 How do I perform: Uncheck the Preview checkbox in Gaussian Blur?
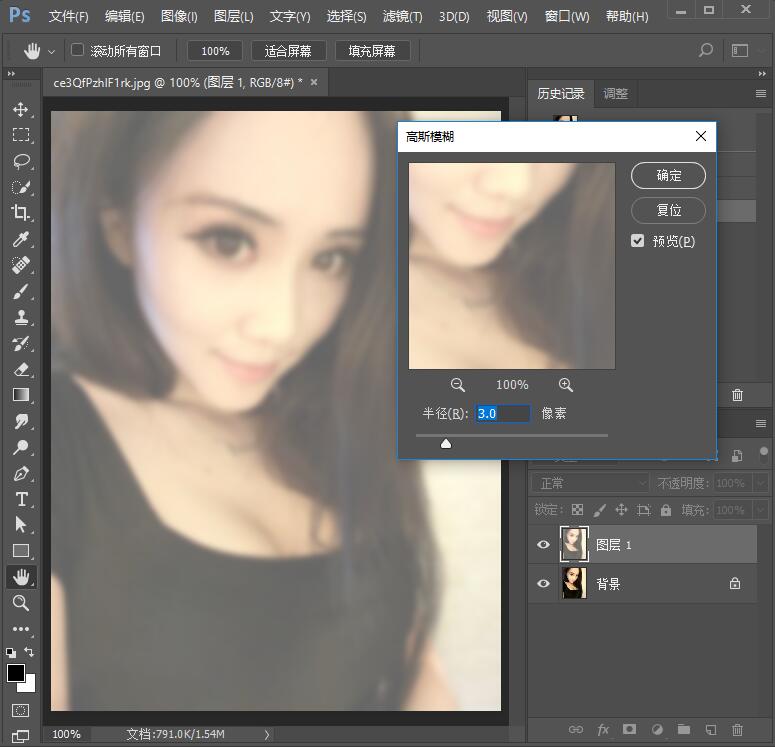tap(638, 241)
